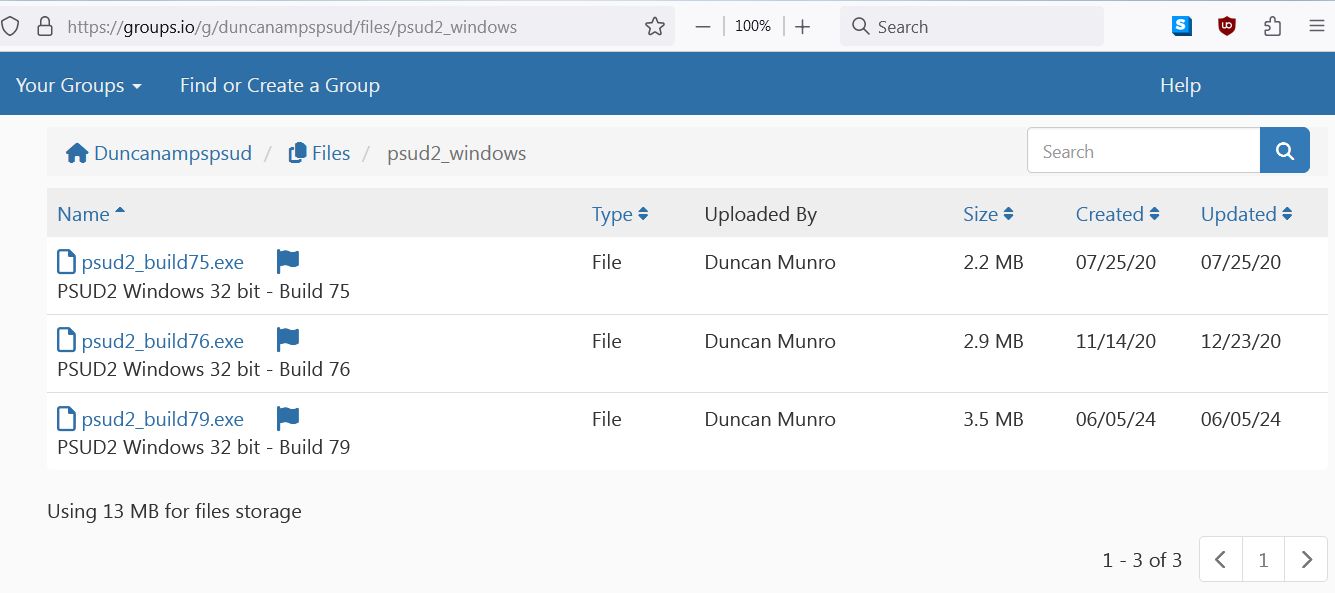Open the Help menu item
The image size is (1335, 593).
click(x=1180, y=86)
